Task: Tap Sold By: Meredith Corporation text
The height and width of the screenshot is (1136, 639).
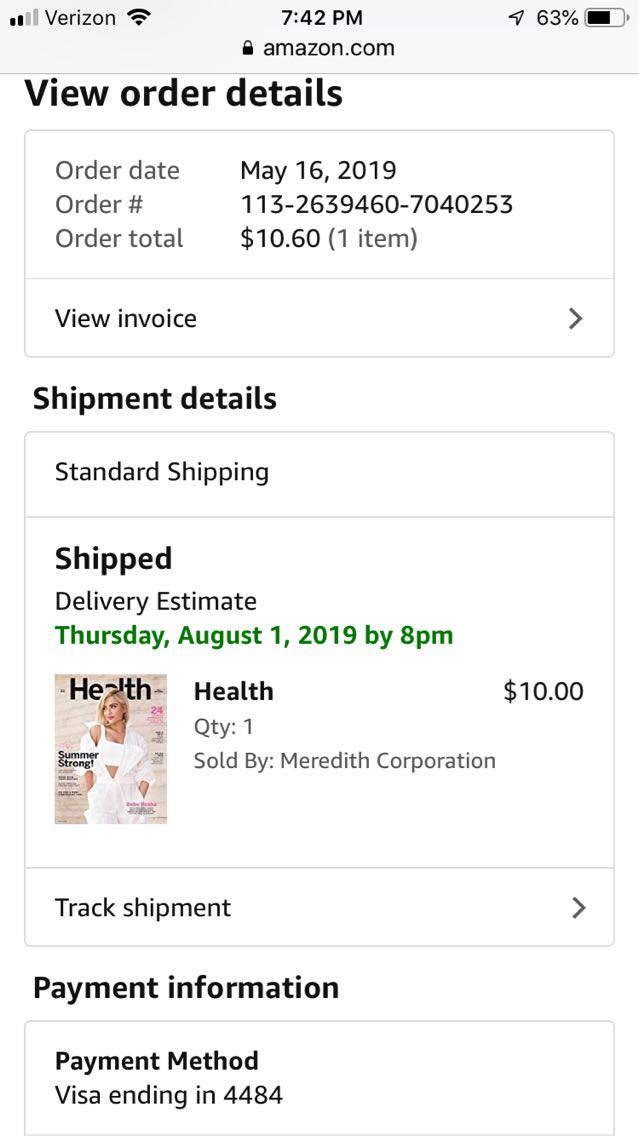Action: [344, 760]
